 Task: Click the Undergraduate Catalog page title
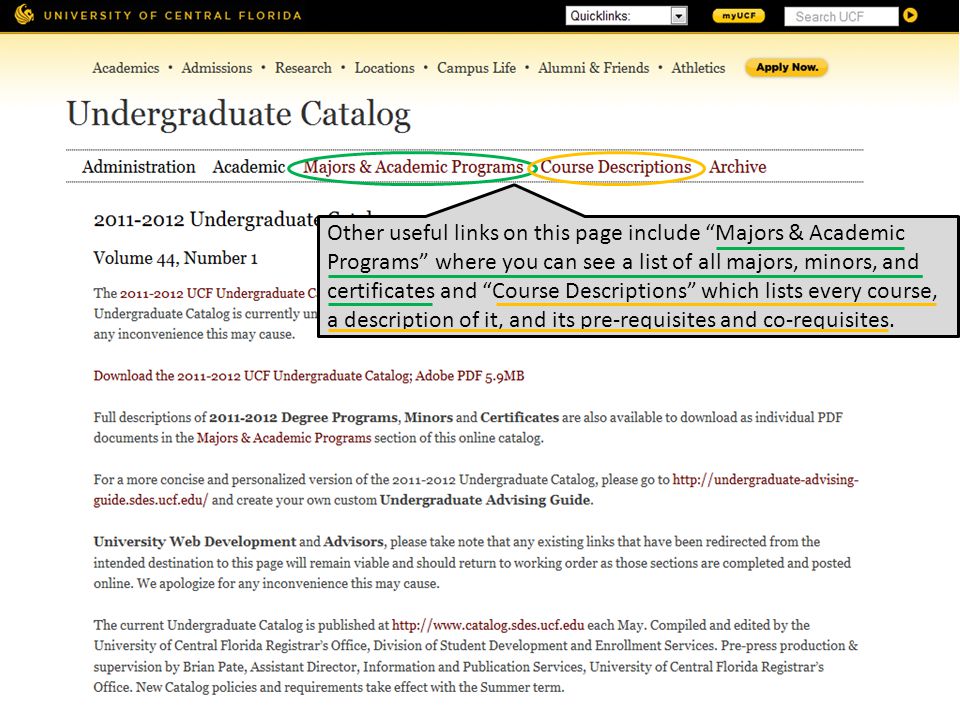pyautogui.click(x=239, y=114)
